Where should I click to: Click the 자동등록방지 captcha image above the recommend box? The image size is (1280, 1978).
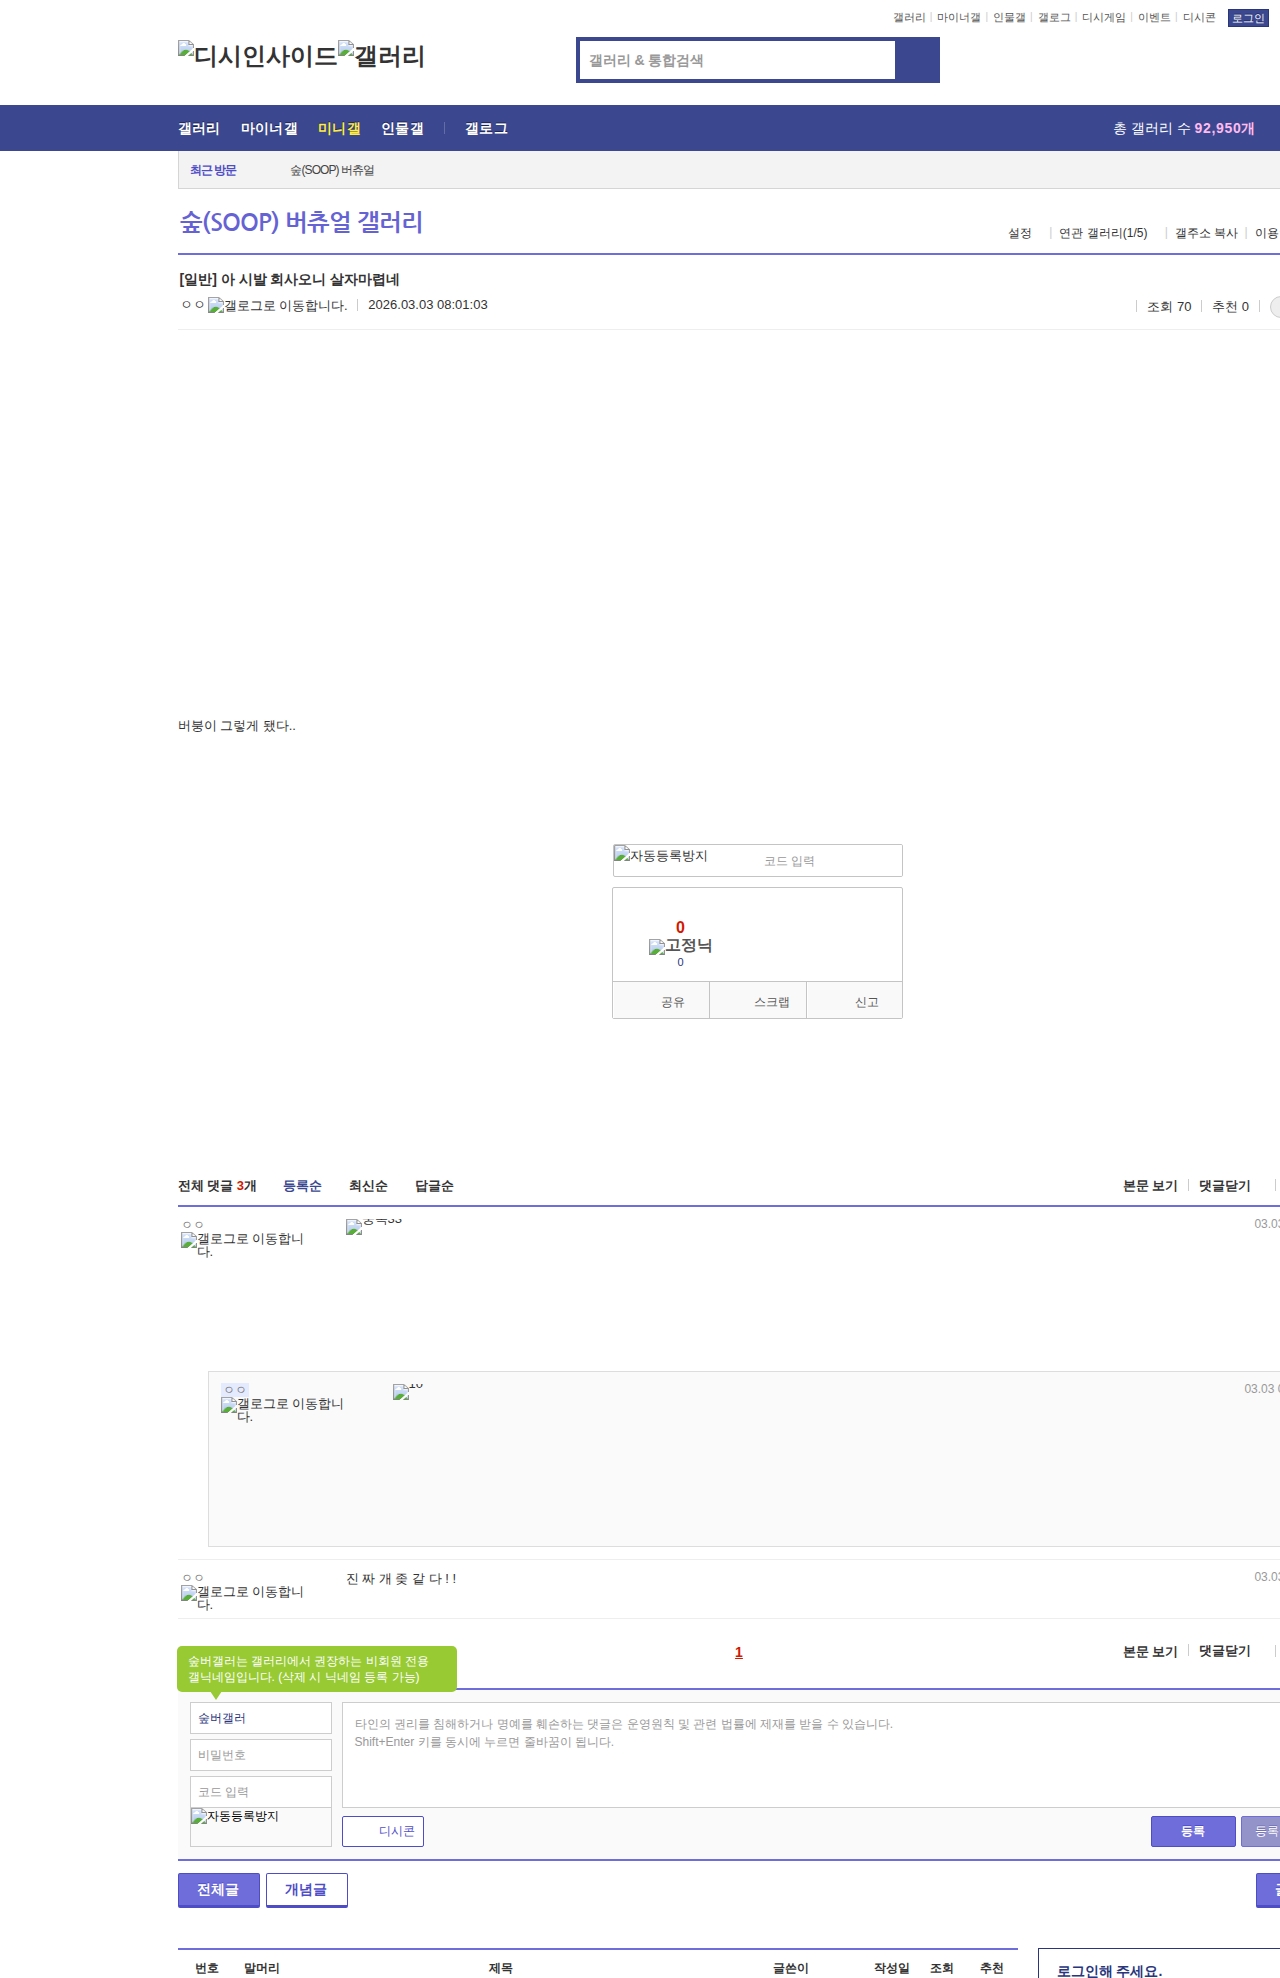pos(661,856)
